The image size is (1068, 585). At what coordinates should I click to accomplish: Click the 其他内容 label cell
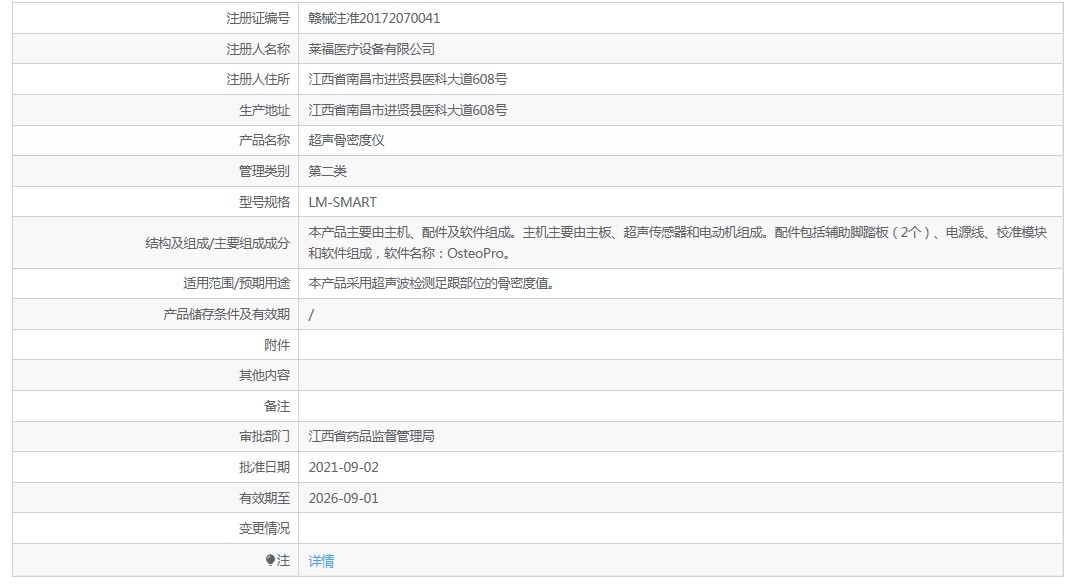(x=155, y=375)
